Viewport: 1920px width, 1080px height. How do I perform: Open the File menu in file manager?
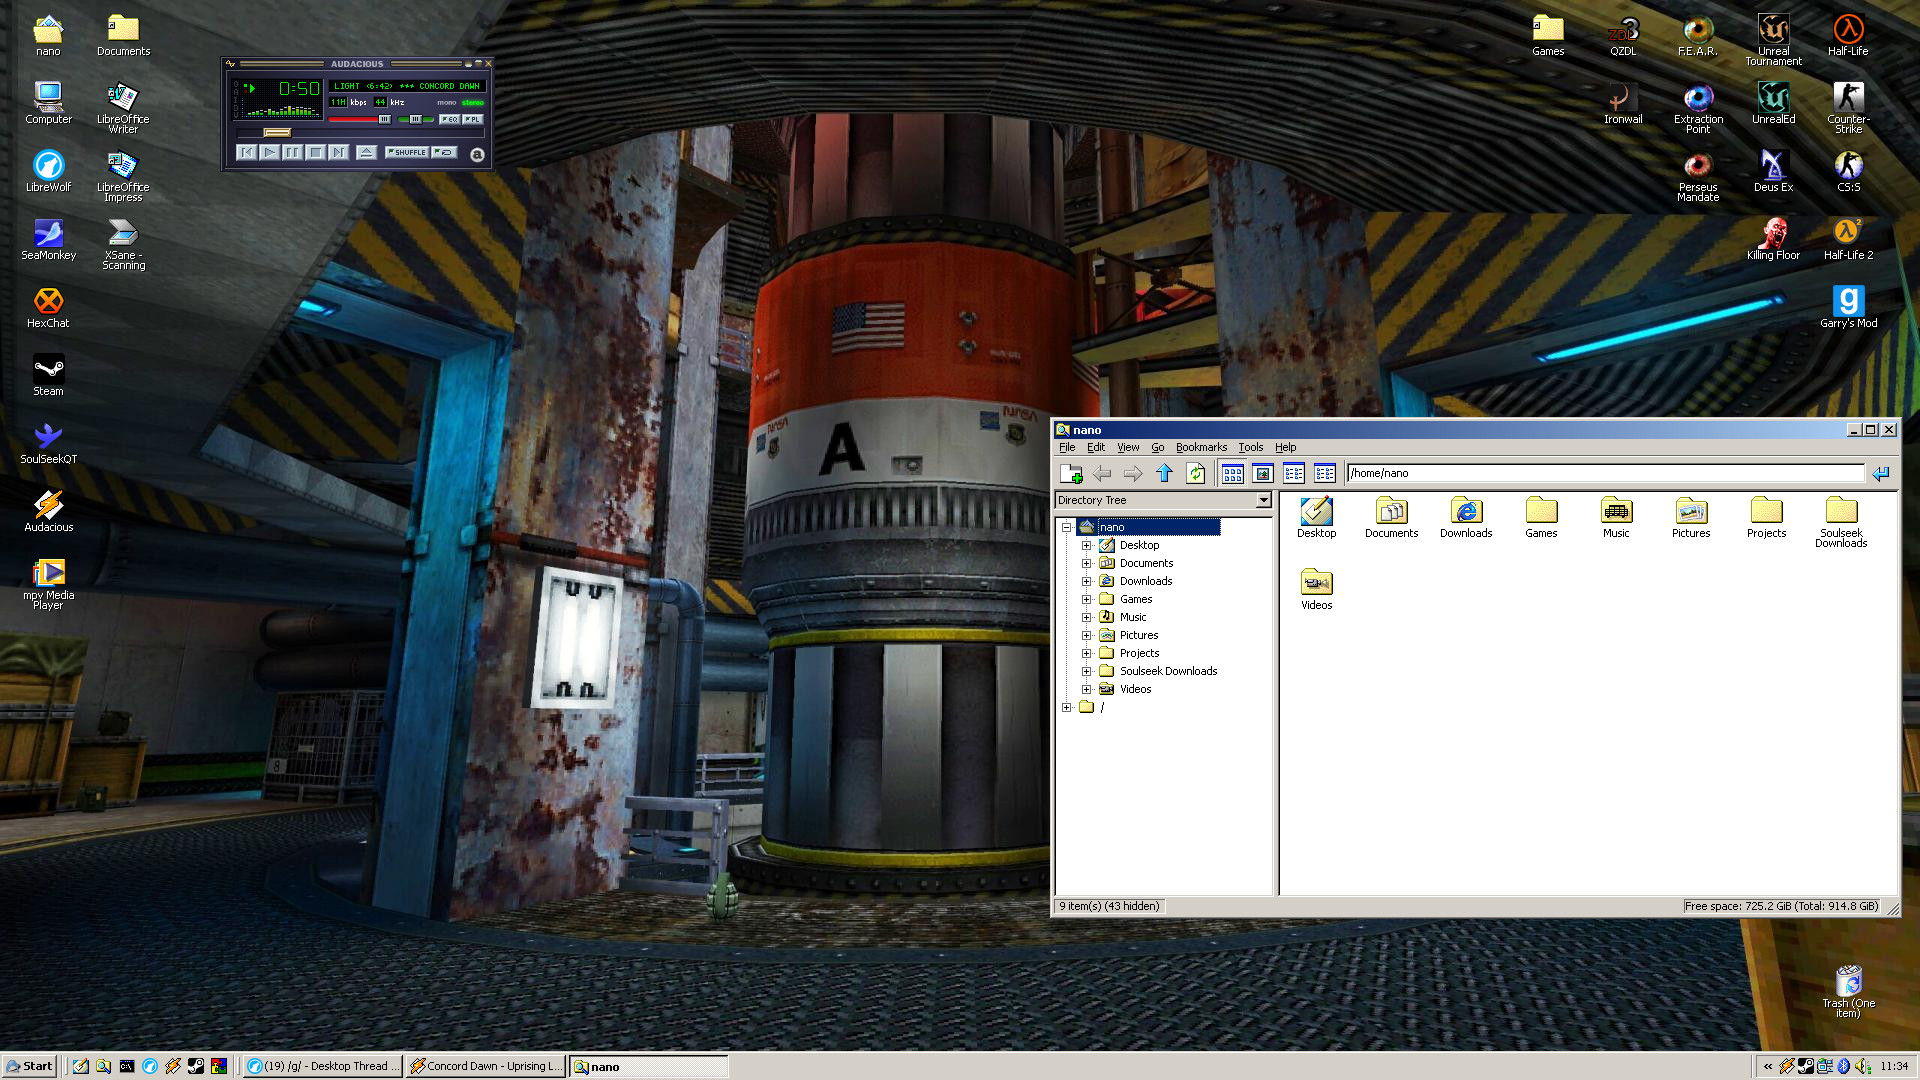click(x=1067, y=447)
